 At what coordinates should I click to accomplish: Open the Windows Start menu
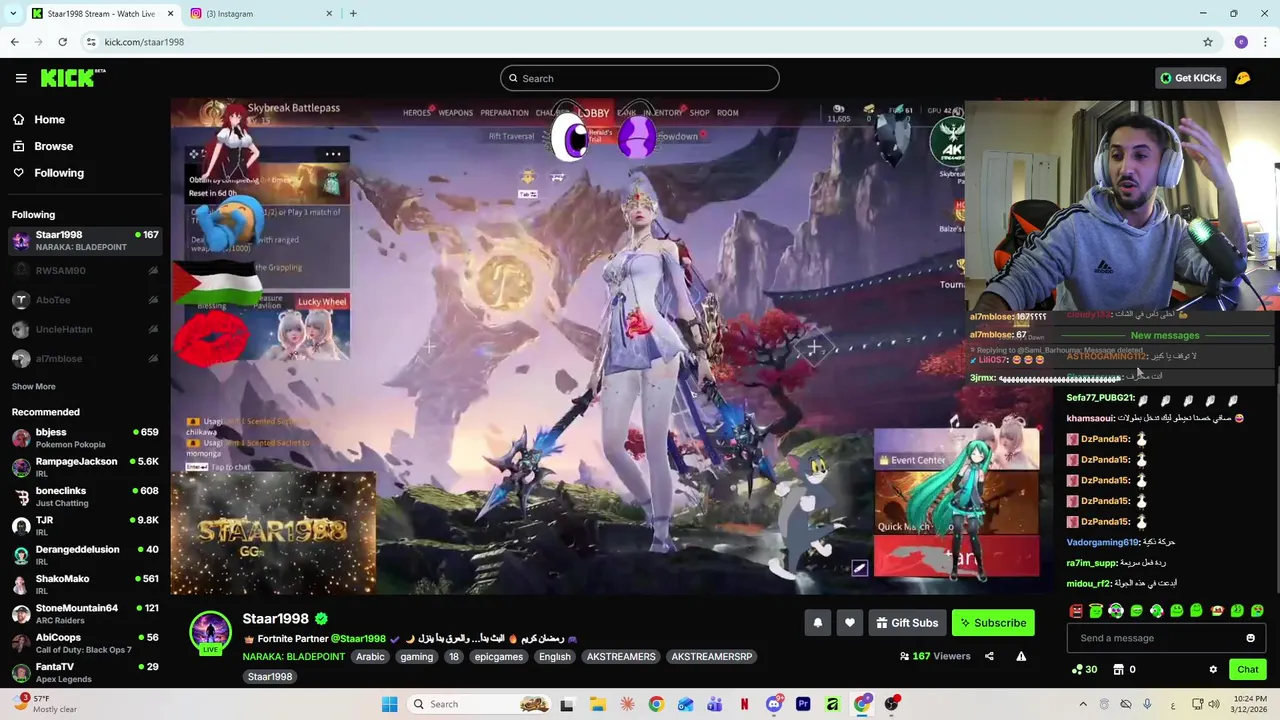coord(389,704)
